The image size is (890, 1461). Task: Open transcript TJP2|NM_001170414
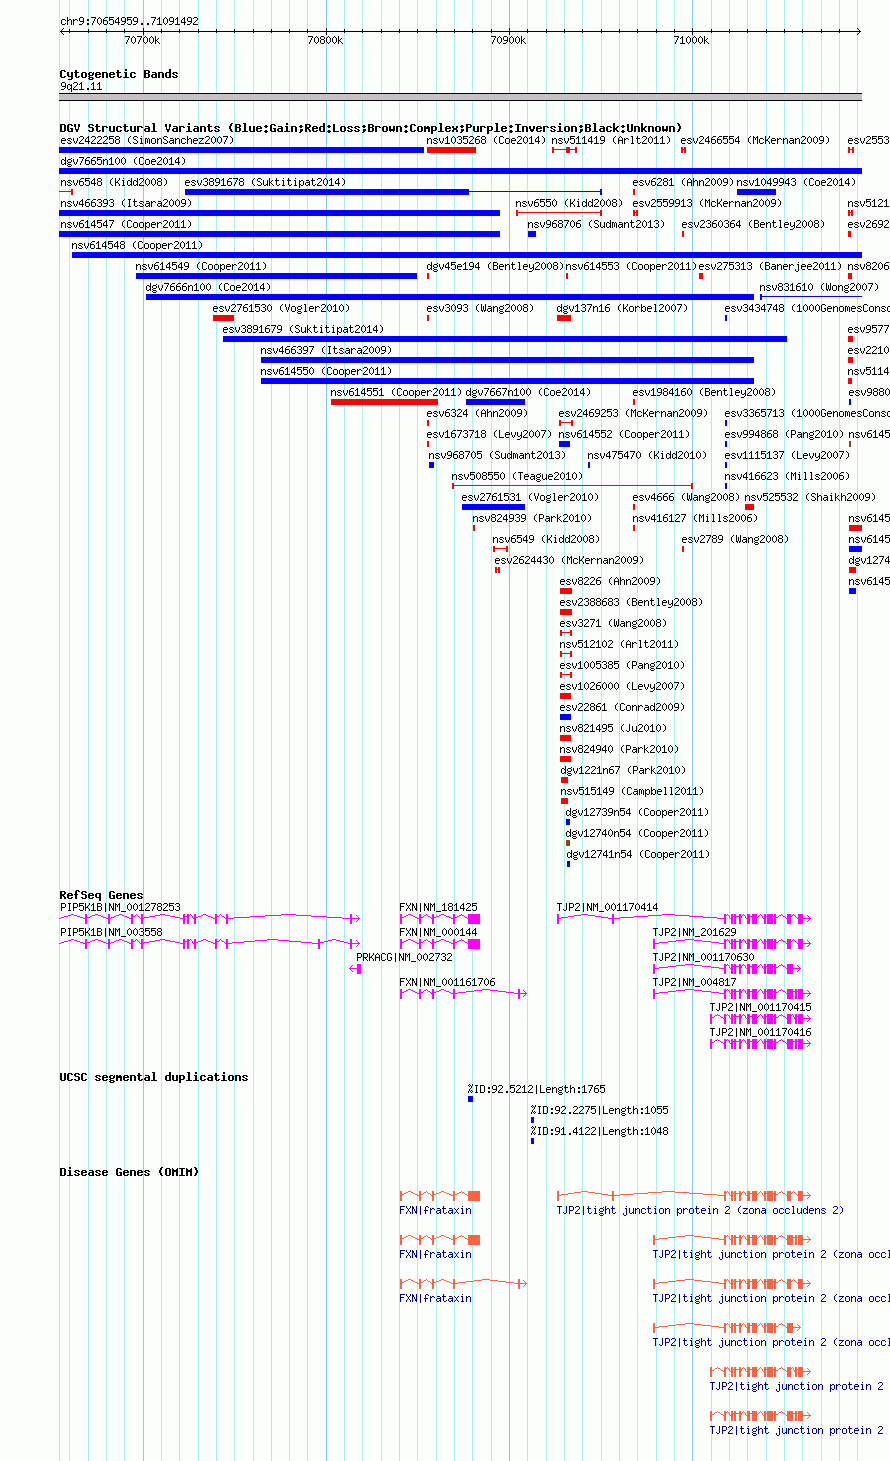pos(608,908)
